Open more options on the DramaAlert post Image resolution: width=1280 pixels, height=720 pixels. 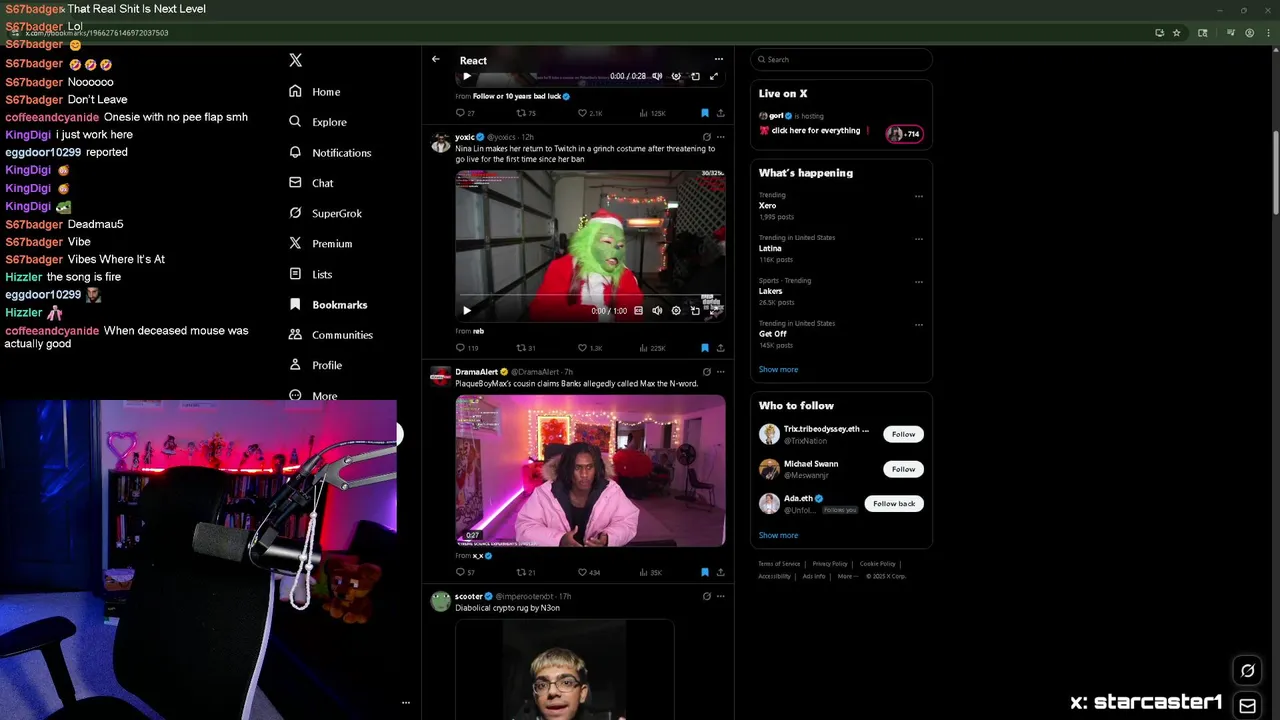[720, 372]
